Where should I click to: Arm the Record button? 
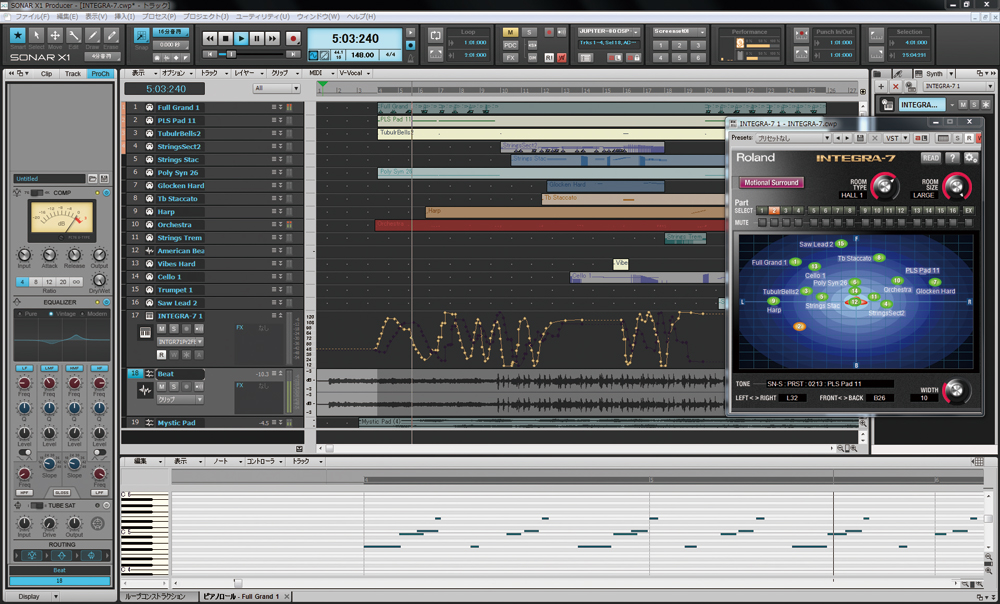click(x=293, y=39)
